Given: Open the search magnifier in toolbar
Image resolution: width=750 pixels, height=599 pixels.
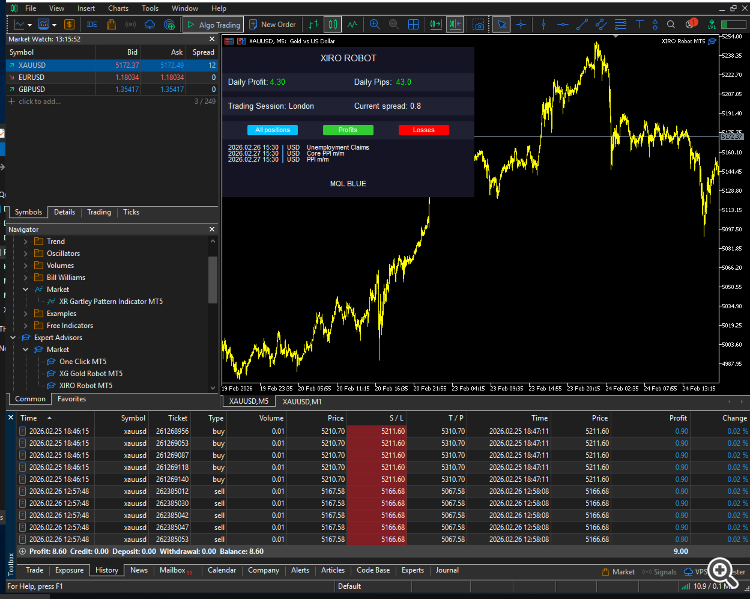Looking at the screenshot, I should point(671,24).
